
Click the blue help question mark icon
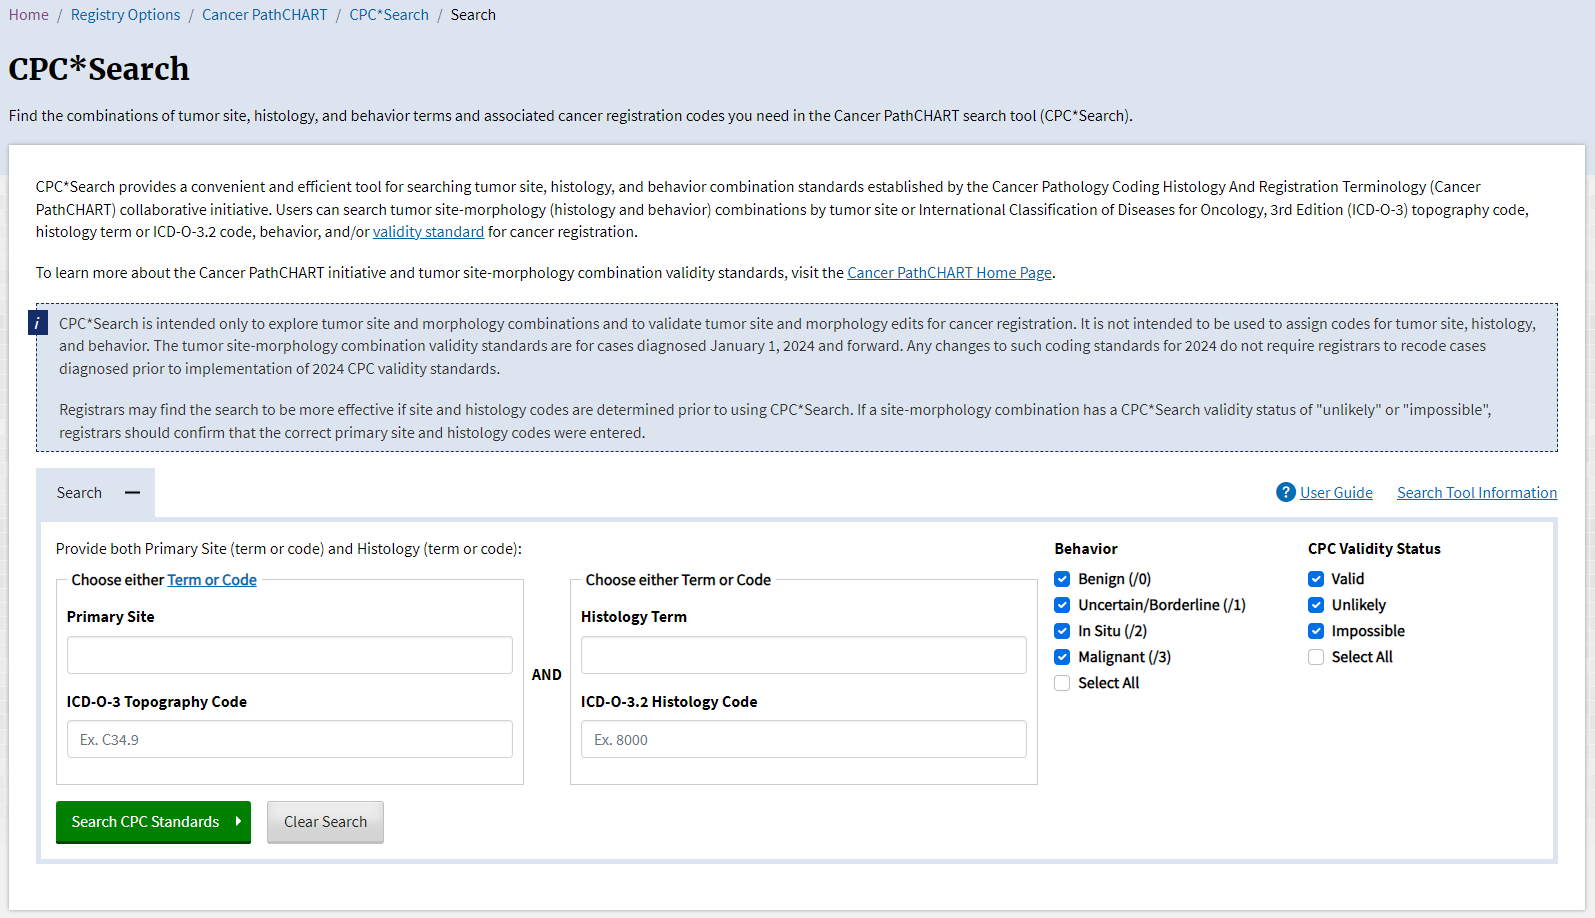click(x=1285, y=492)
